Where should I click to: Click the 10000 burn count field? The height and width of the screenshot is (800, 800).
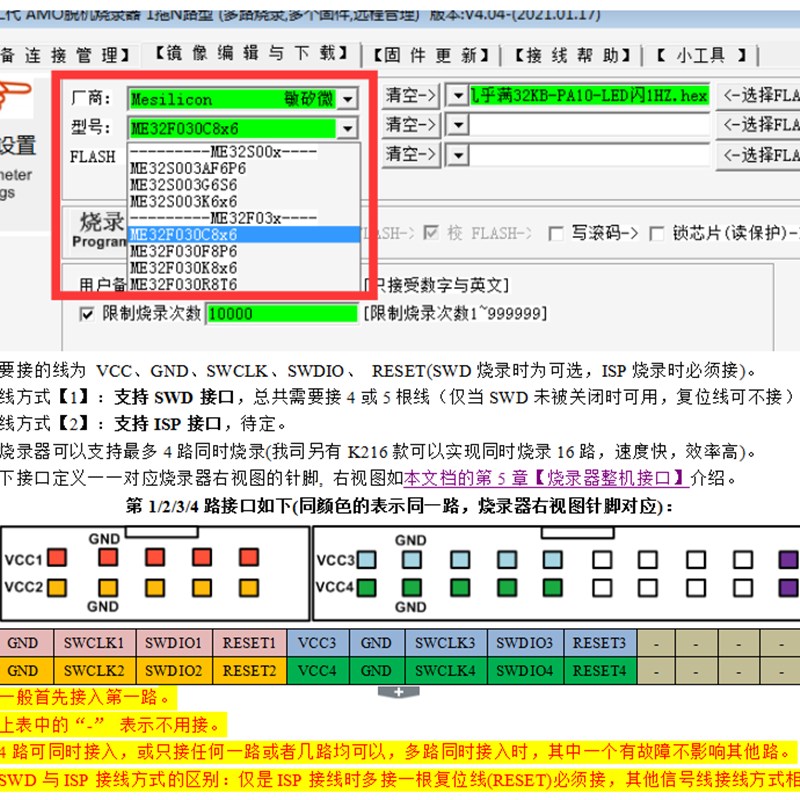282,314
